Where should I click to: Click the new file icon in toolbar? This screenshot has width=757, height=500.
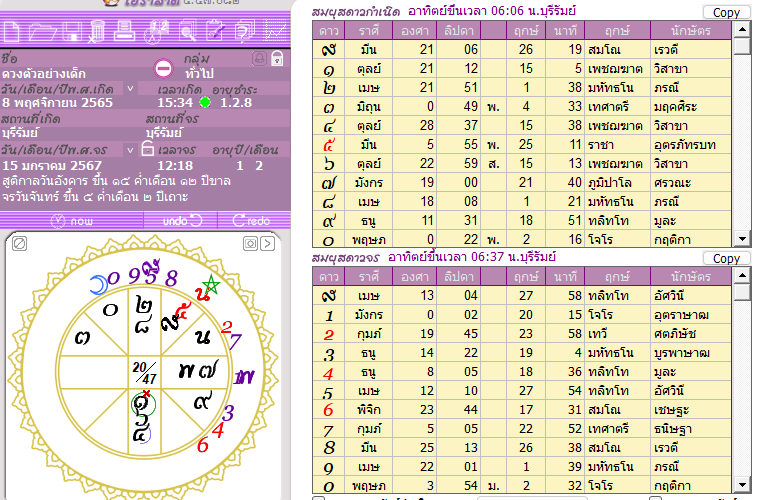click(x=13, y=30)
